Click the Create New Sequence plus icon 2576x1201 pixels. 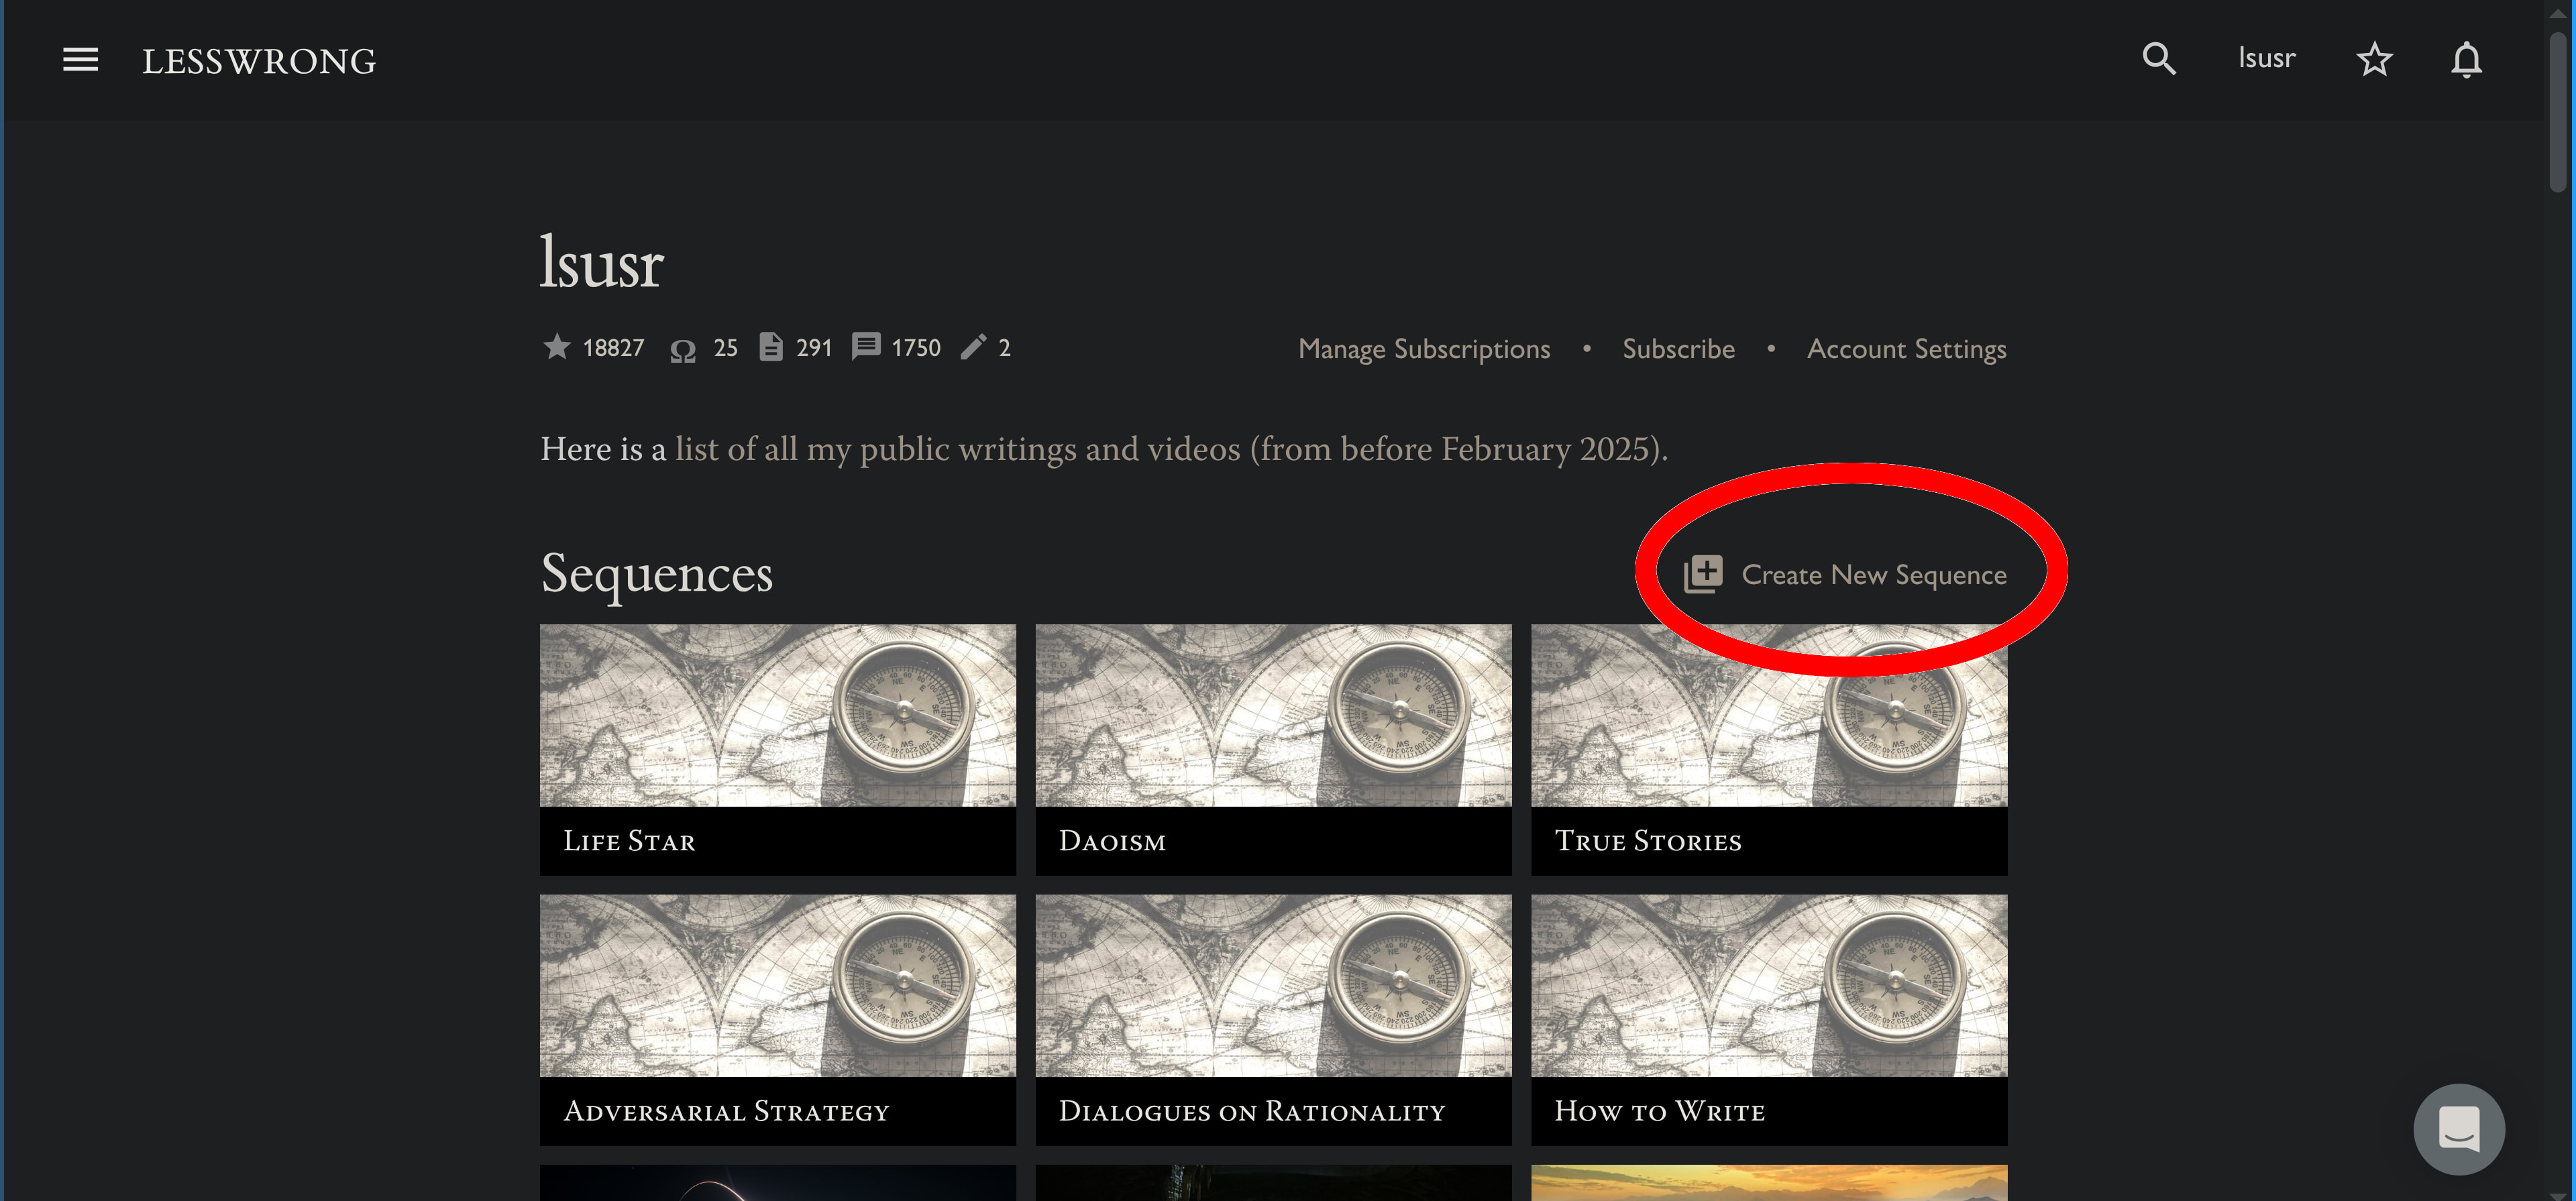[x=1703, y=574]
